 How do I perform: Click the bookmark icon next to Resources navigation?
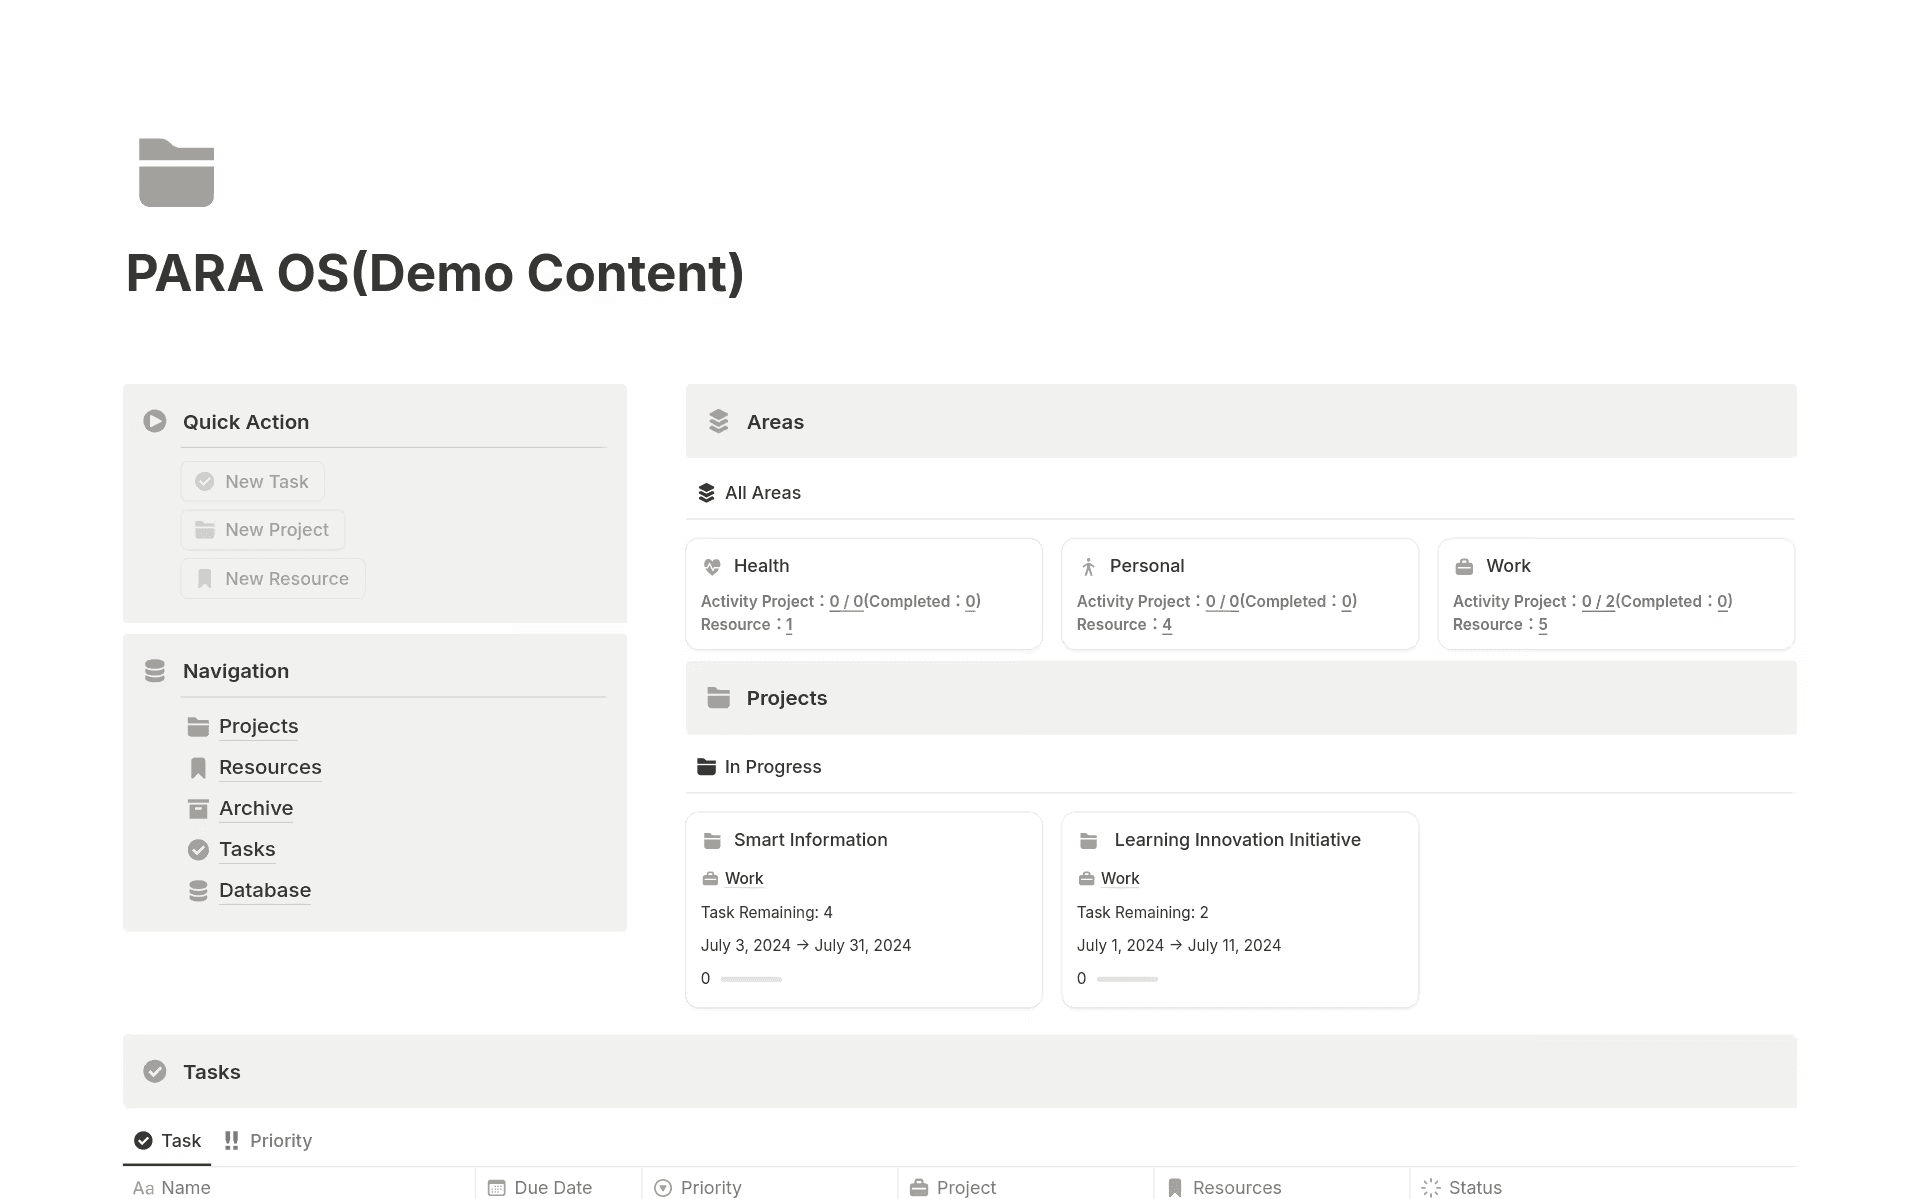197,767
